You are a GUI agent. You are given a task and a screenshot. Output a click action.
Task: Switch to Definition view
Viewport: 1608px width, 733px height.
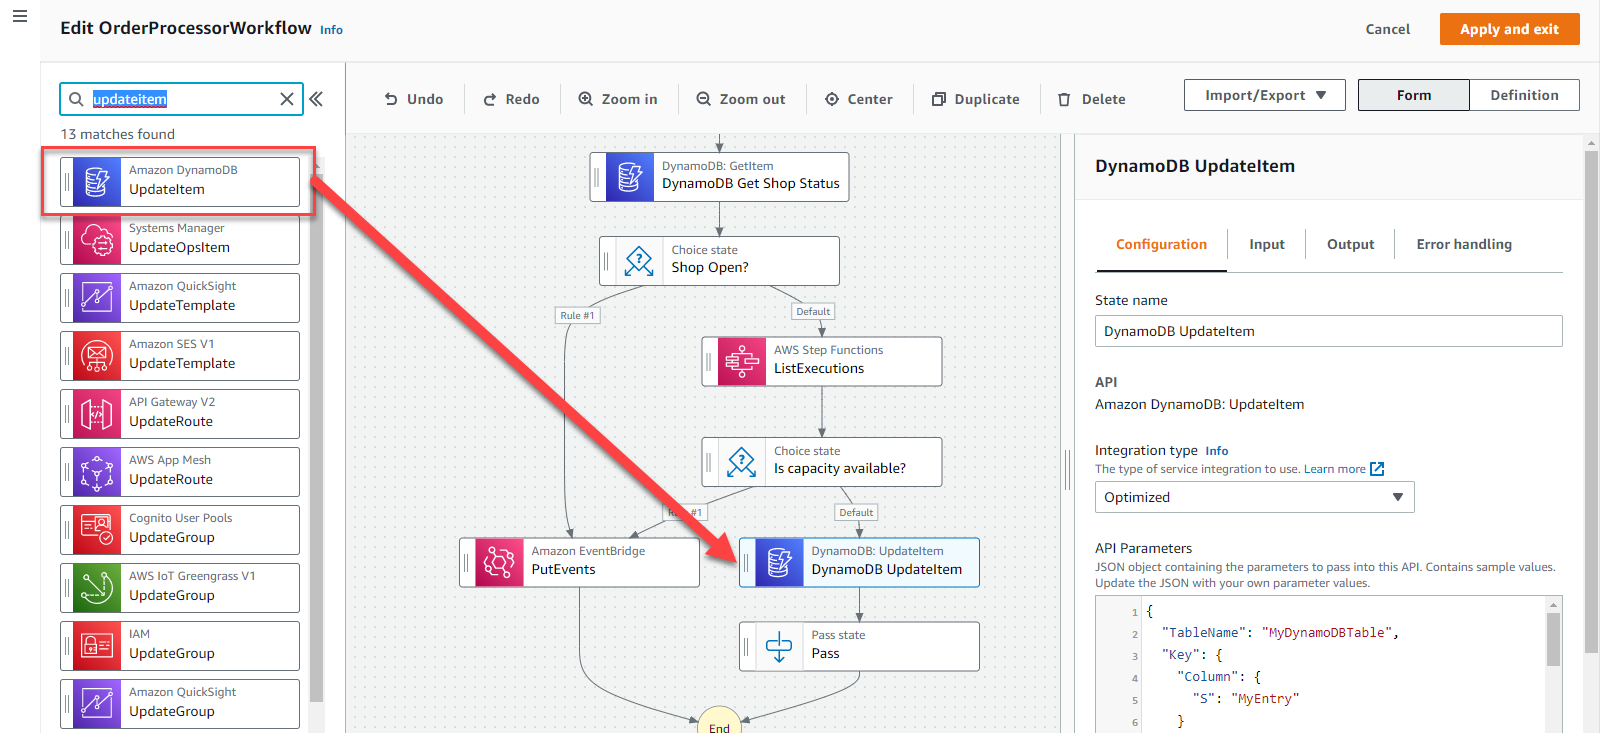click(1524, 95)
